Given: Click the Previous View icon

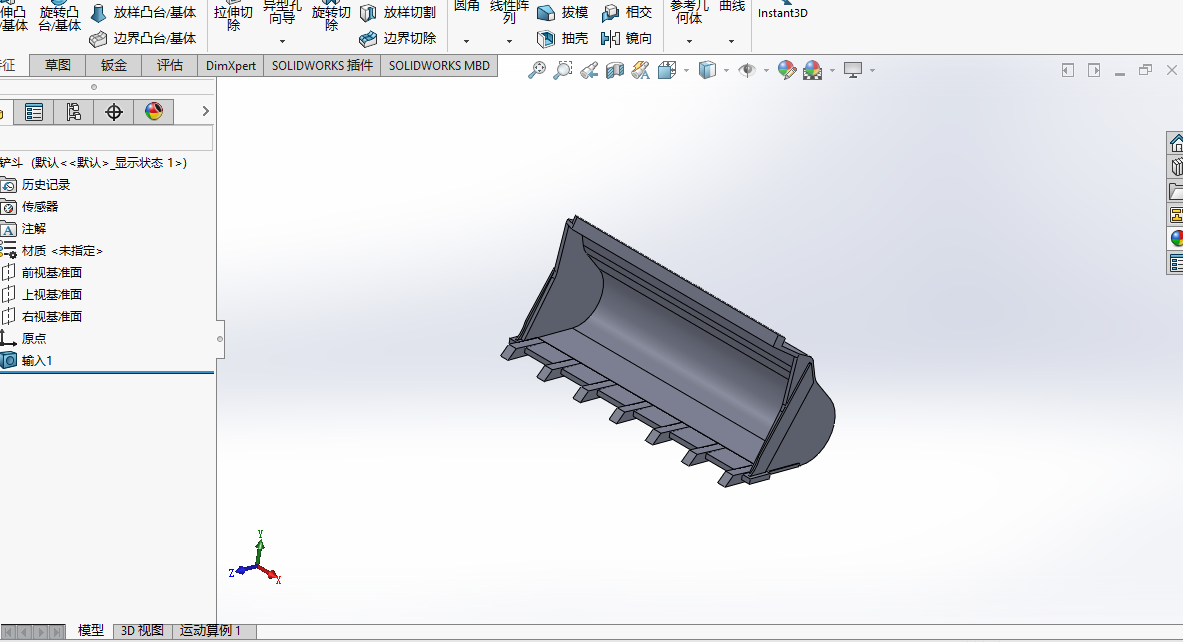Looking at the screenshot, I should point(589,70).
